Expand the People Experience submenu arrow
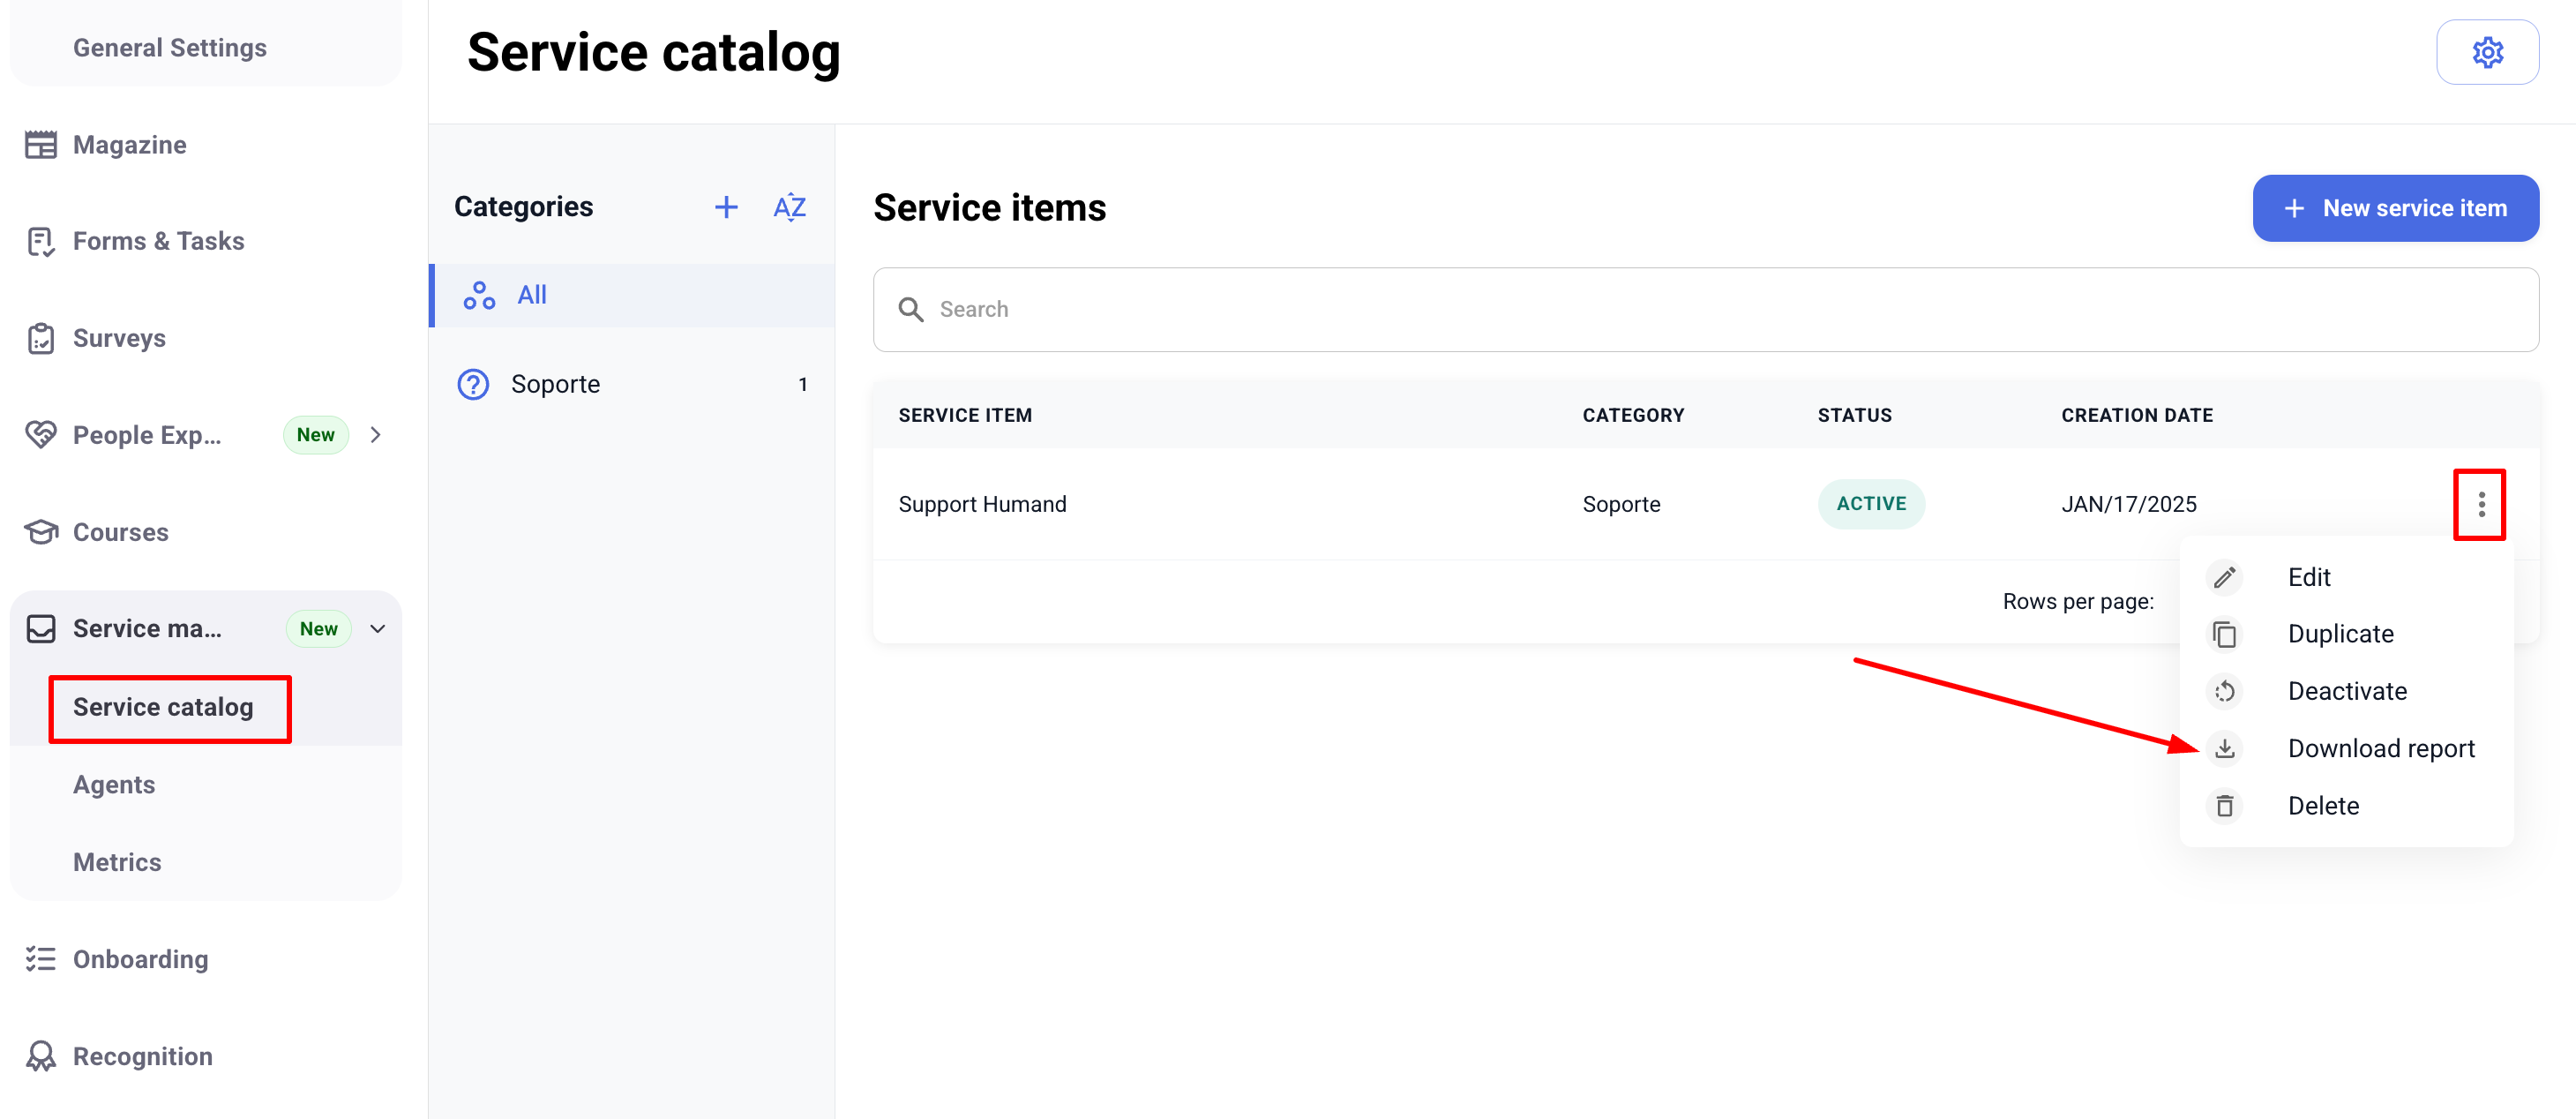 click(376, 435)
